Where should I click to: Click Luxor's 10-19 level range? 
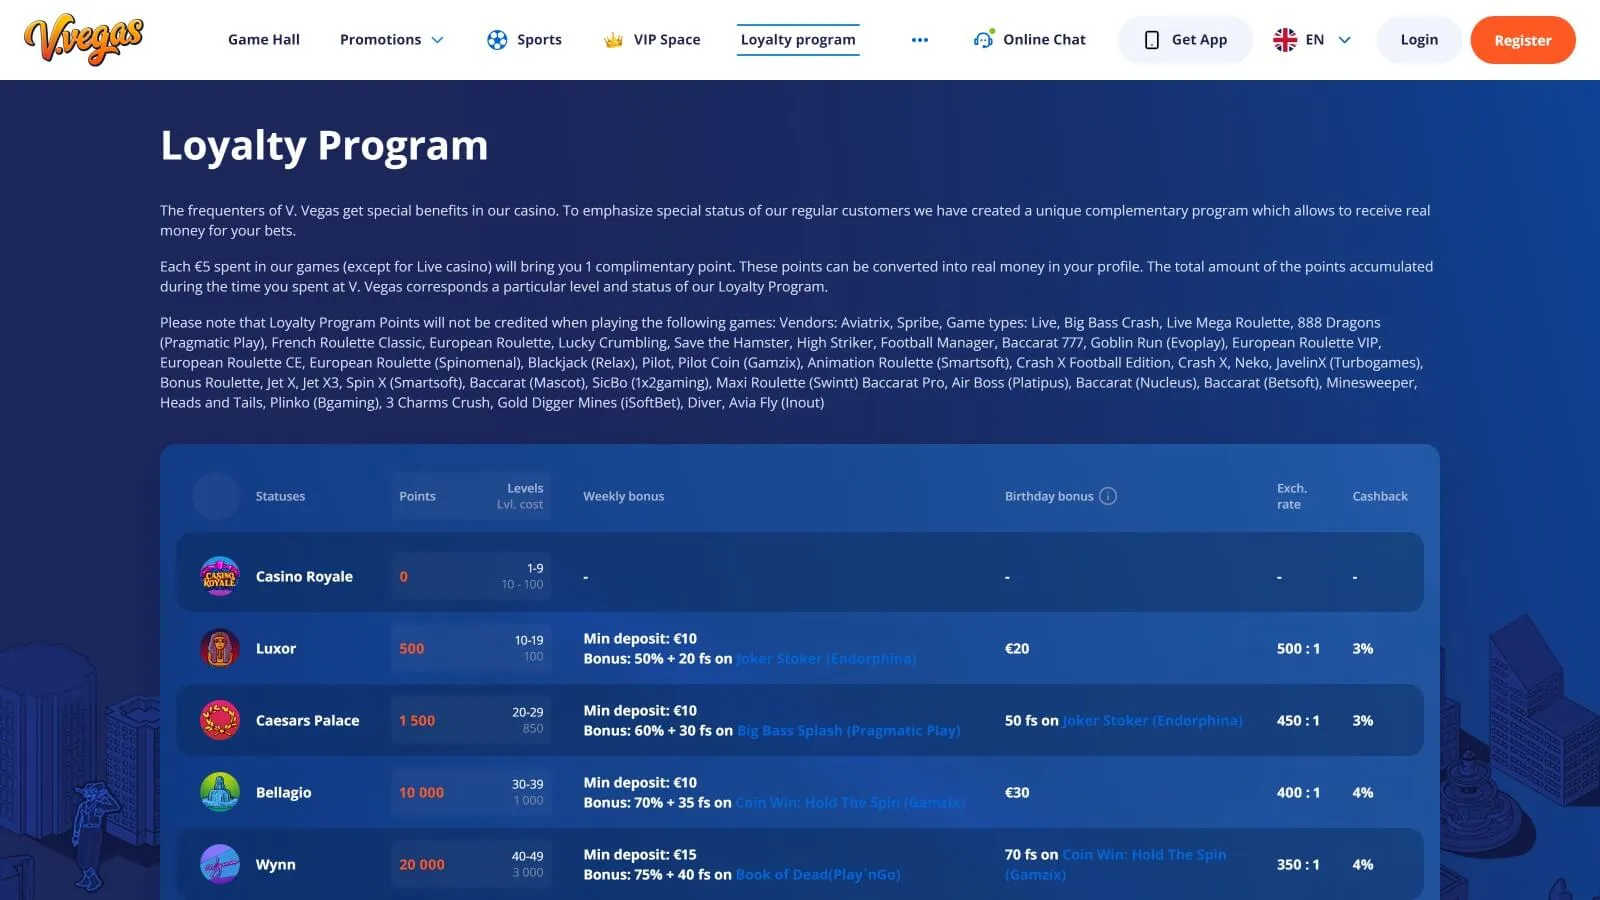click(x=529, y=640)
